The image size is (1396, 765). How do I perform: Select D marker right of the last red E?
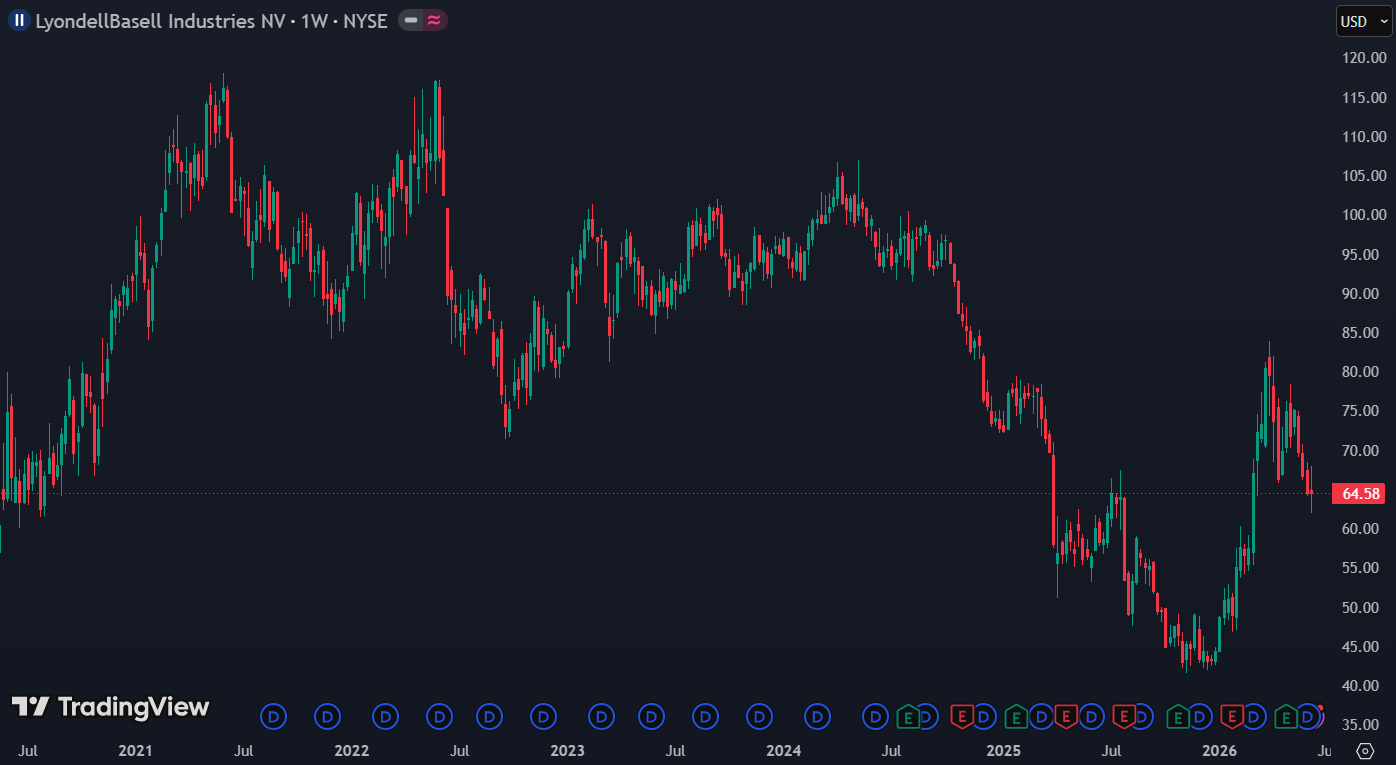pyautogui.click(x=1254, y=716)
